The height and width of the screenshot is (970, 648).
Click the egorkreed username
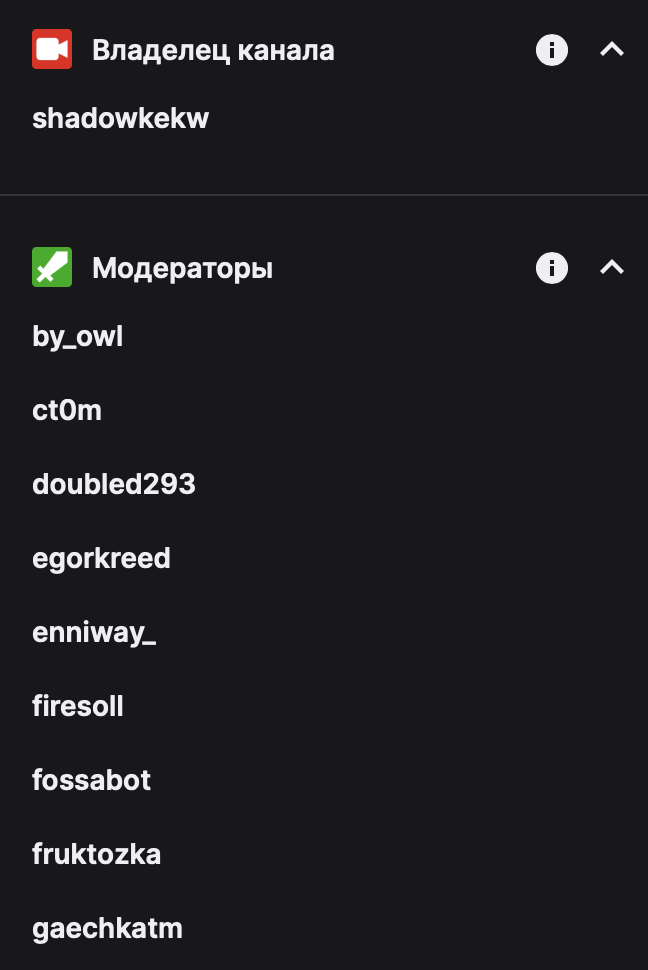101,559
